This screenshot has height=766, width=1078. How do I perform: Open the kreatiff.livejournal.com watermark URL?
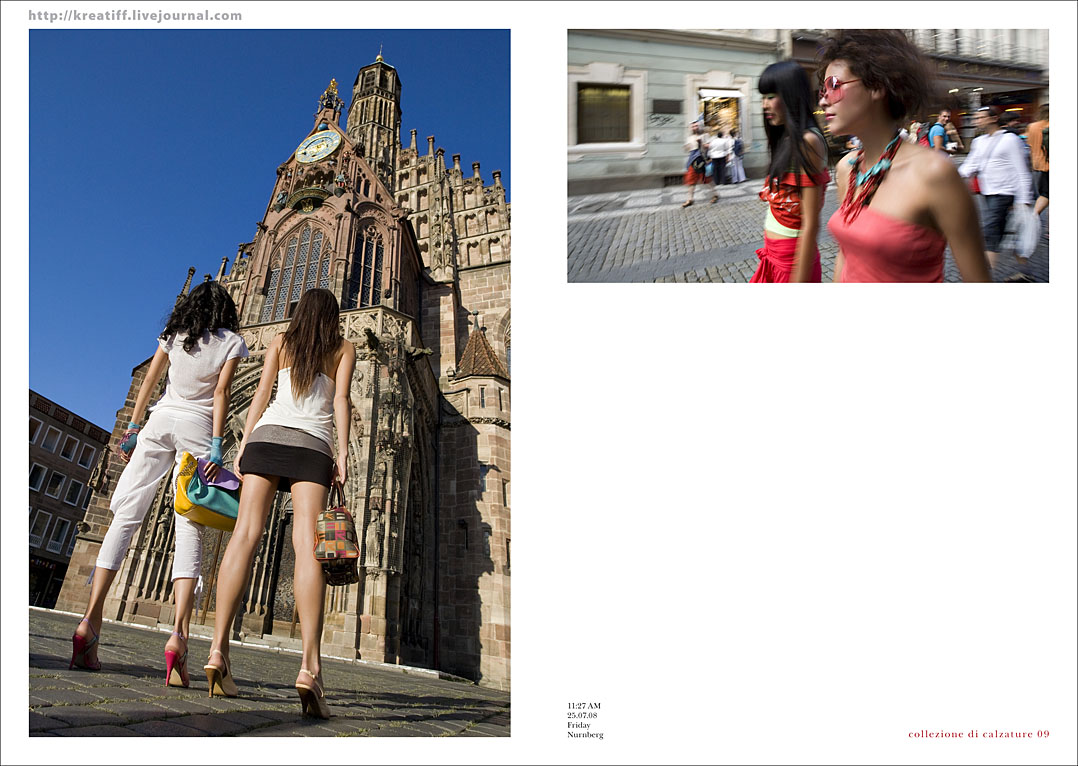(135, 16)
